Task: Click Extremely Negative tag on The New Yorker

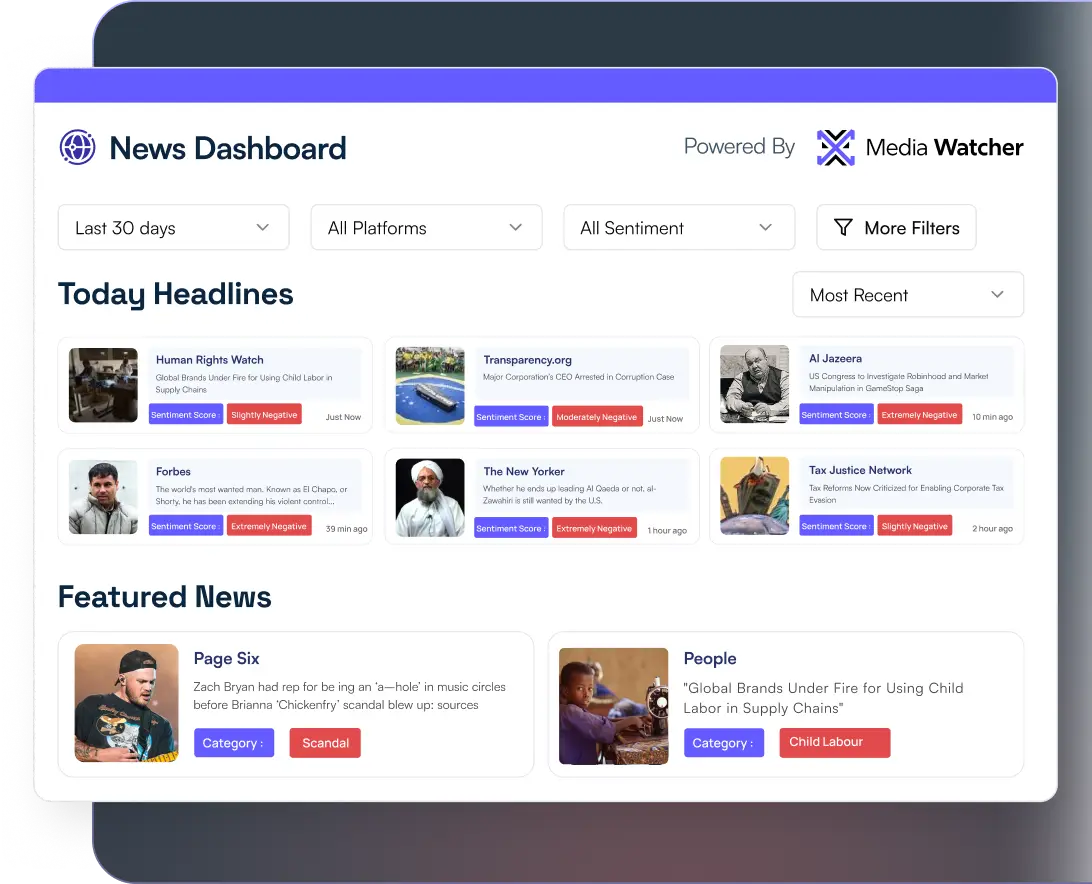Action: click(594, 528)
